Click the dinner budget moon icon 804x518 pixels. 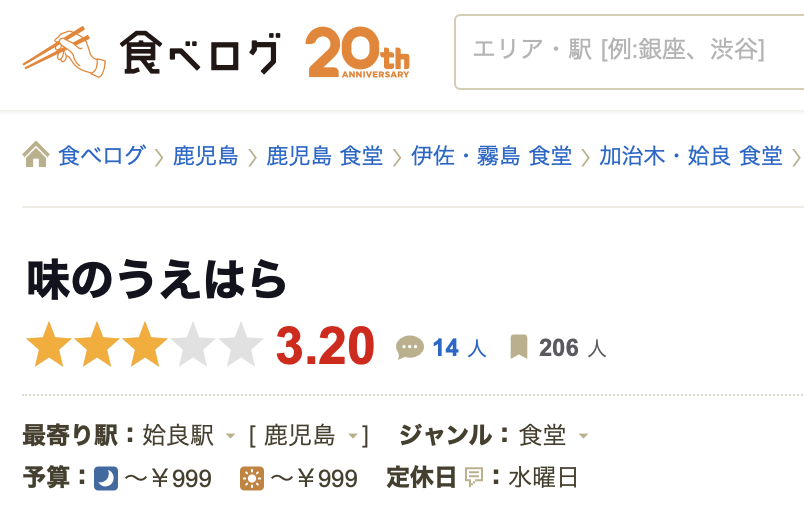point(106,479)
